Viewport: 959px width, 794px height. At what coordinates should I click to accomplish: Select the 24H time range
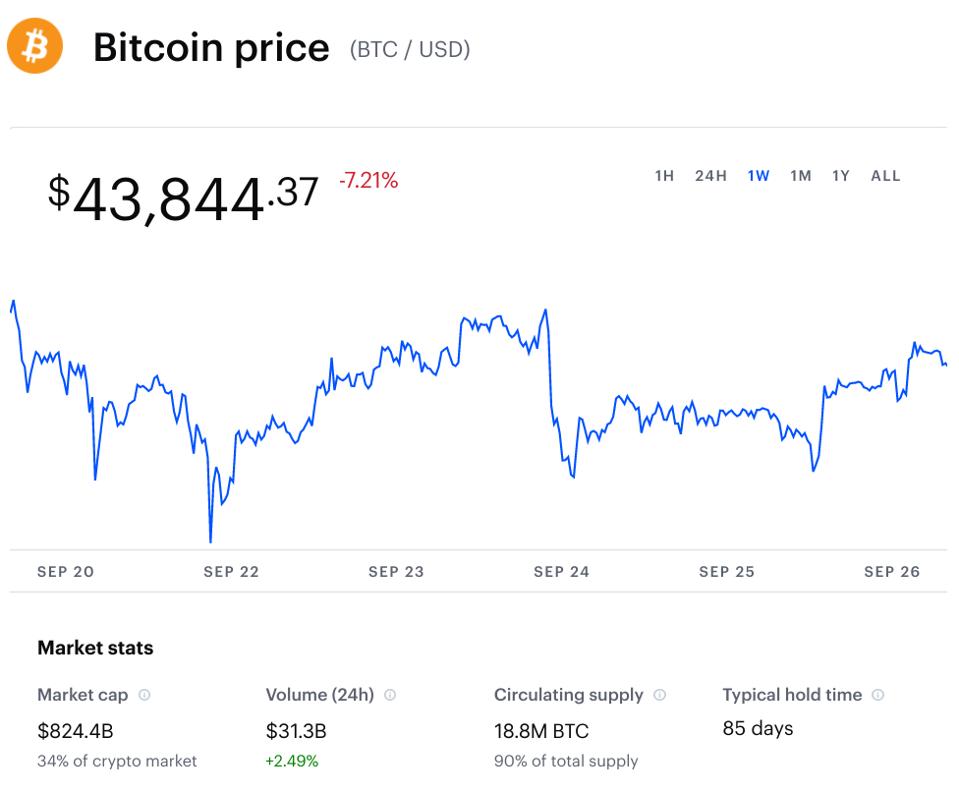pos(711,176)
